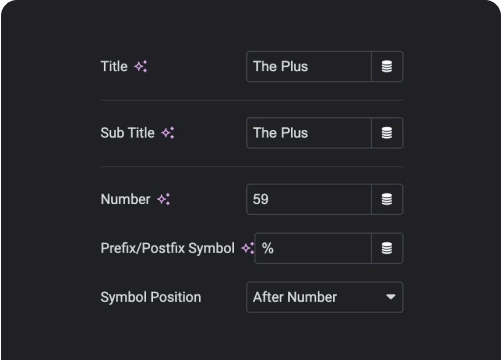Image resolution: width=501 pixels, height=360 pixels.
Task: Select the Number label text
Action: (126, 199)
